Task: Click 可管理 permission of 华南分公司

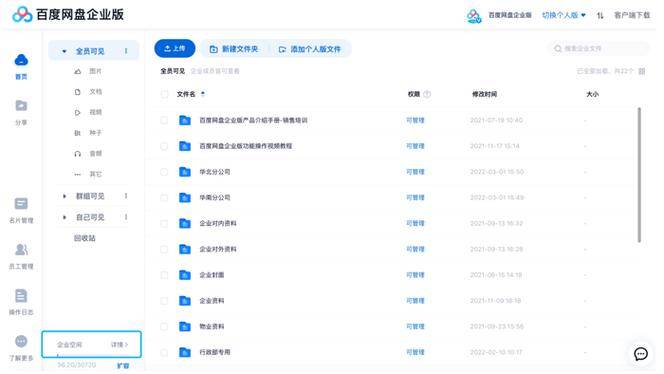Action: 415,197
